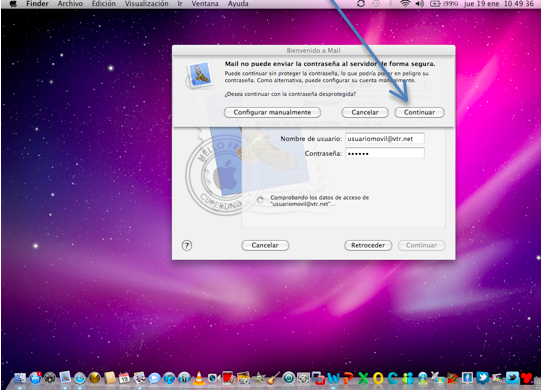Image resolution: width=541 pixels, height=390 pixels.
Task: Click Retroceder to go back
Action: (x=368, y=245)
